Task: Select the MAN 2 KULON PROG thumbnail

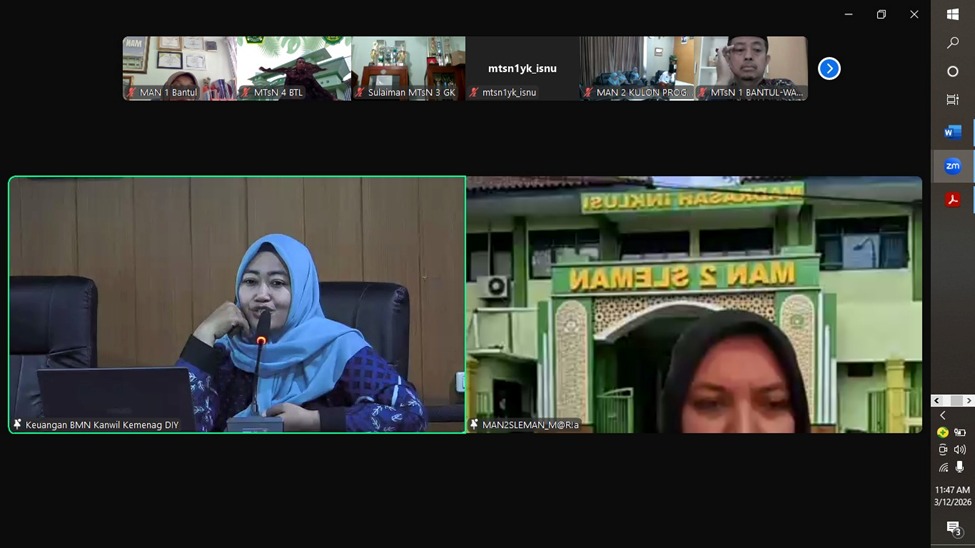Action: point(636,68)
